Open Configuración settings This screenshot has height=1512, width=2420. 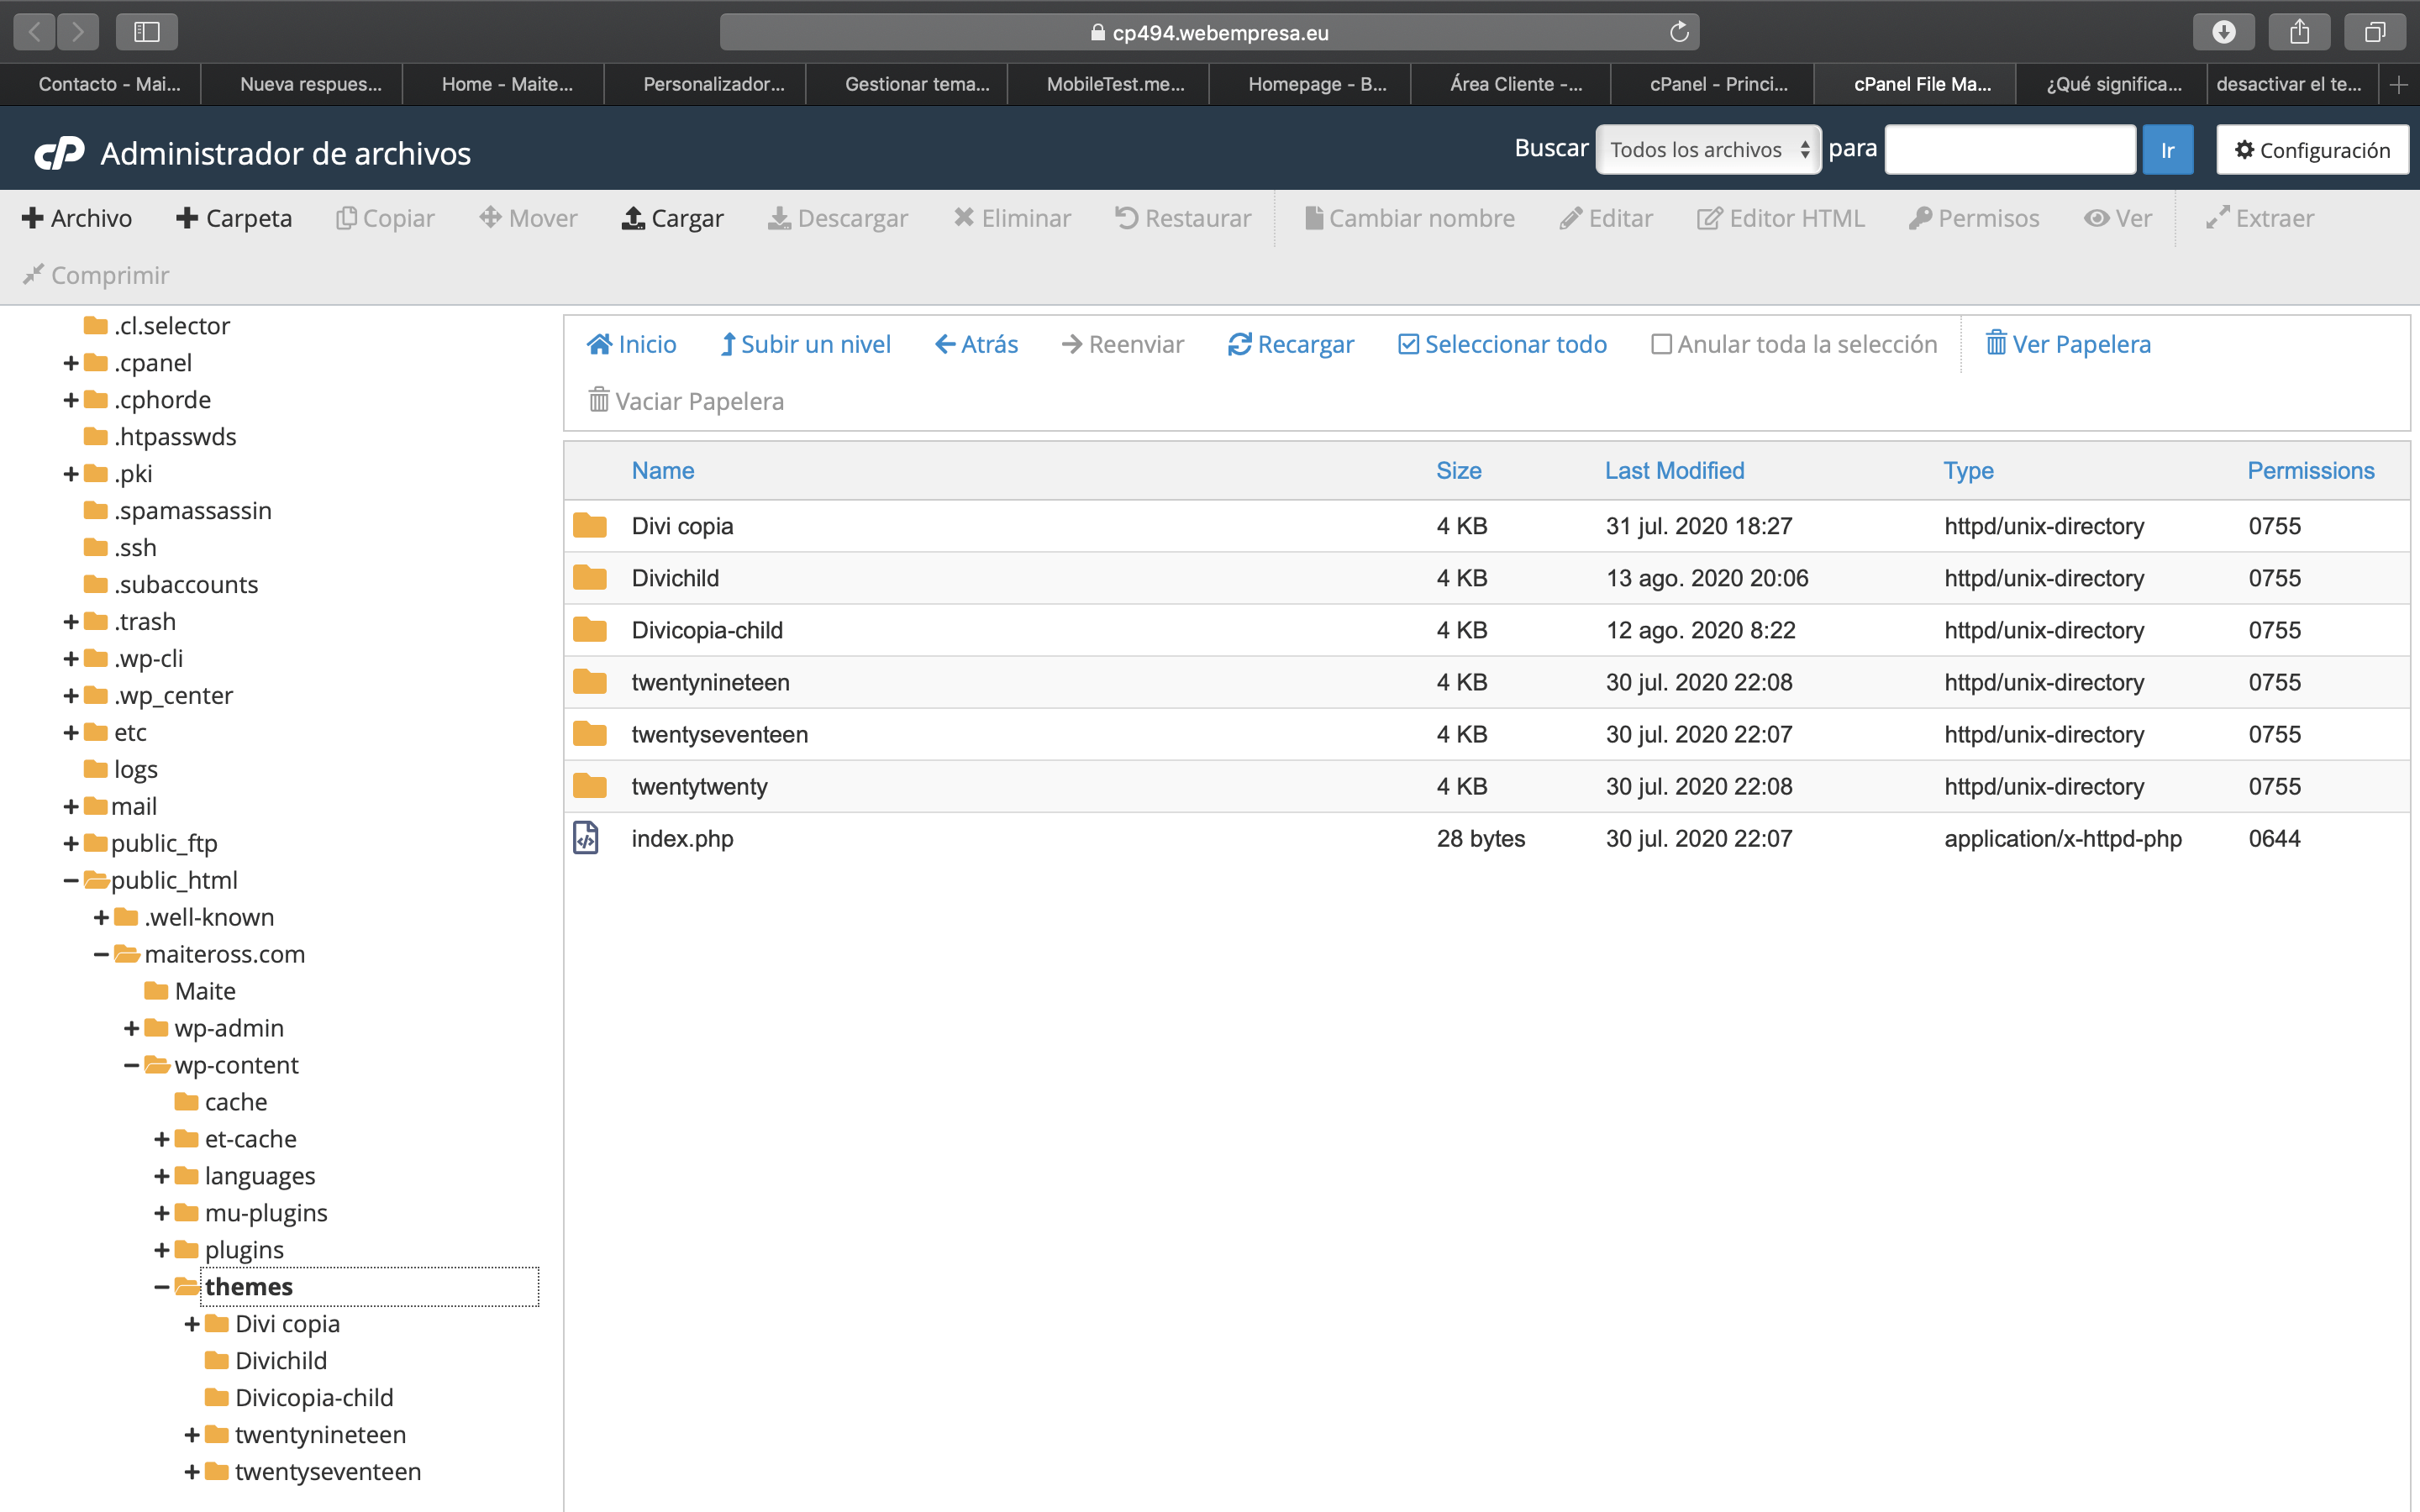point(2312,149)
